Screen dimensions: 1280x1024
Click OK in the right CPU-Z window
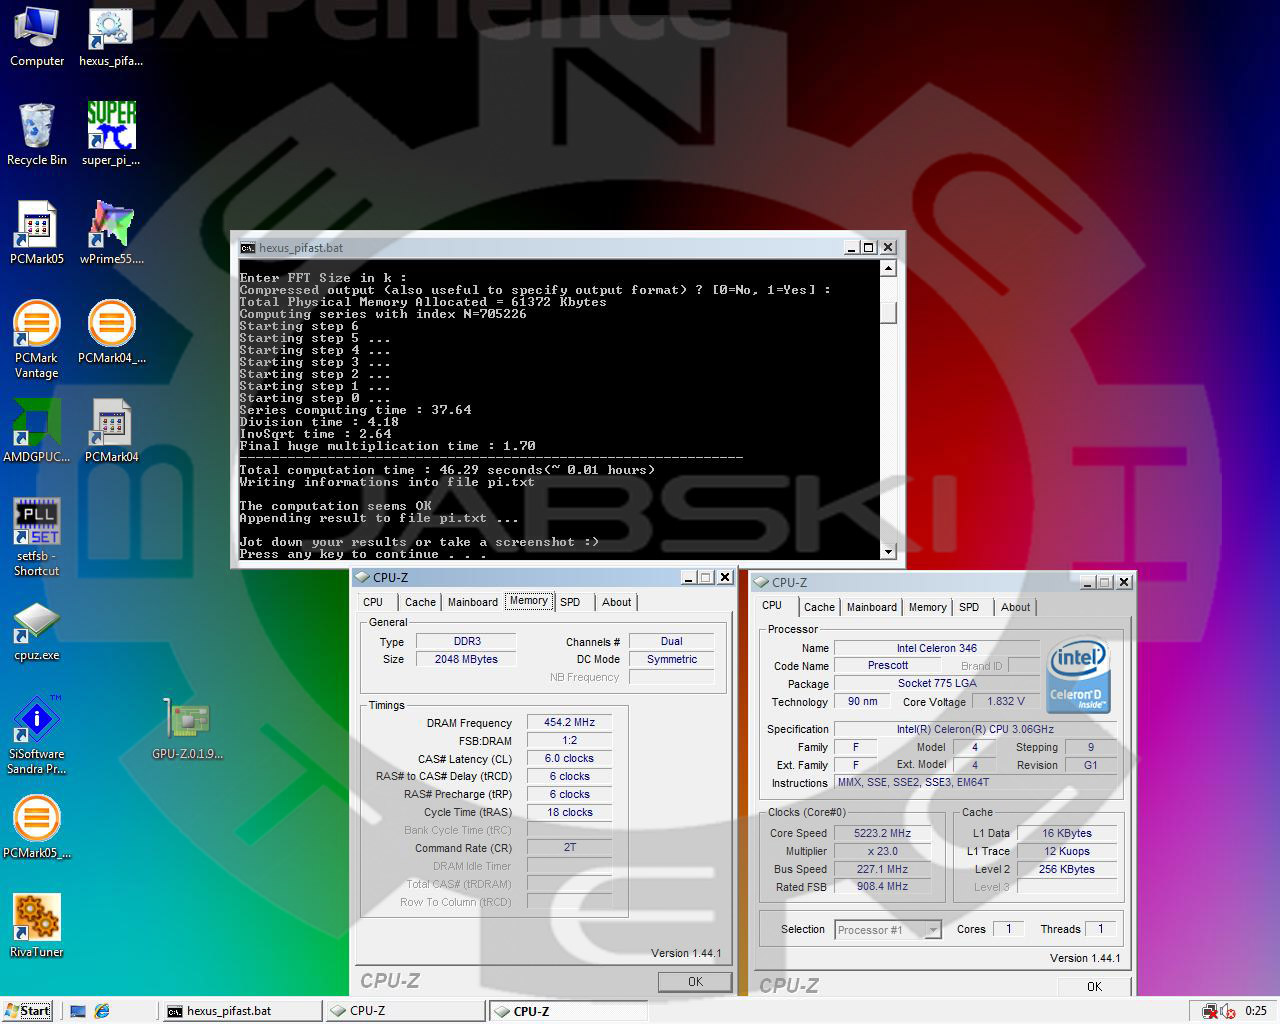click(1094, 986)
